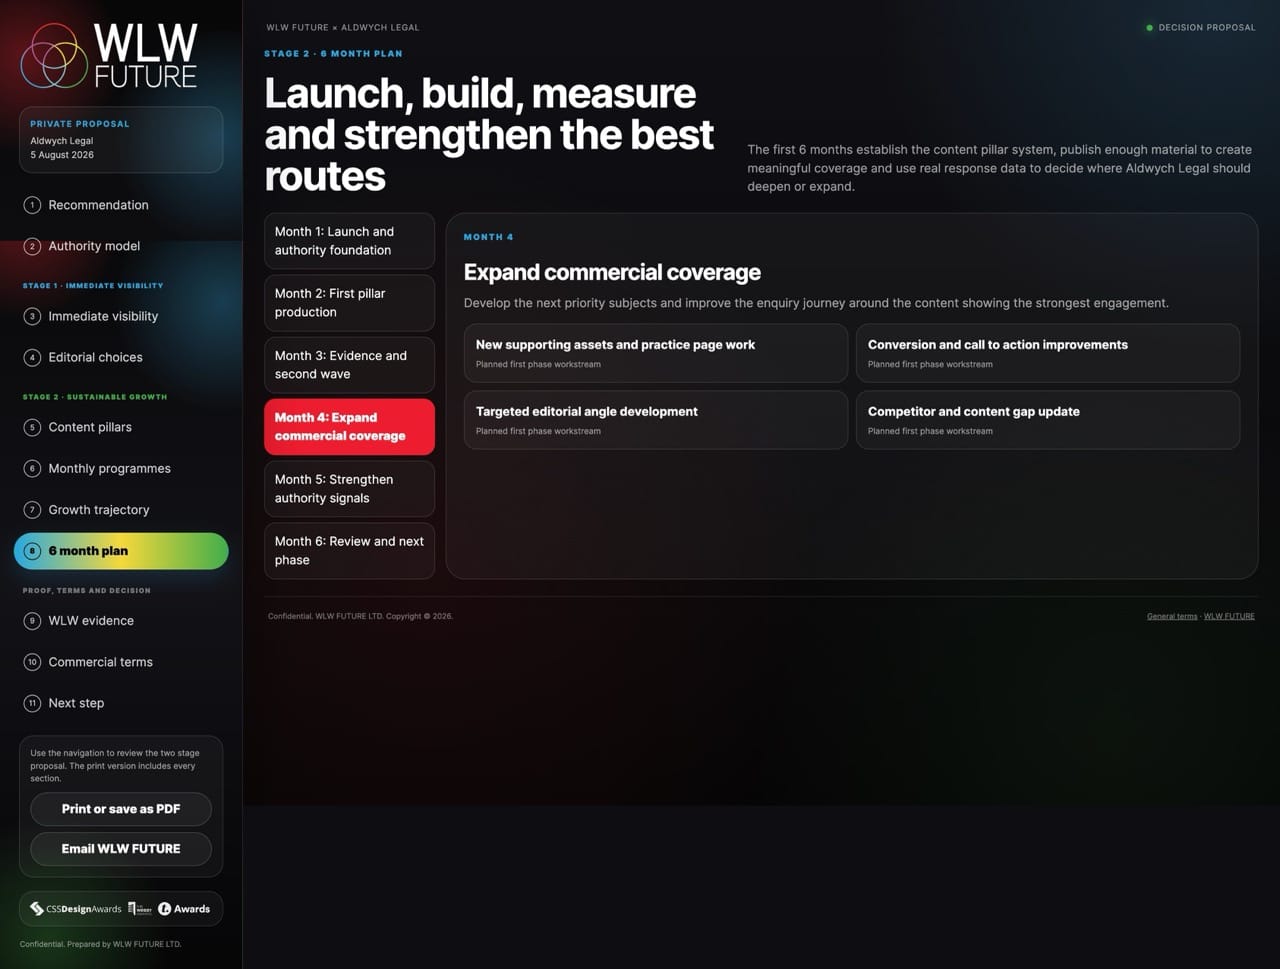Click the 'Expand commercial coverage' panel heading

point(612,272)
